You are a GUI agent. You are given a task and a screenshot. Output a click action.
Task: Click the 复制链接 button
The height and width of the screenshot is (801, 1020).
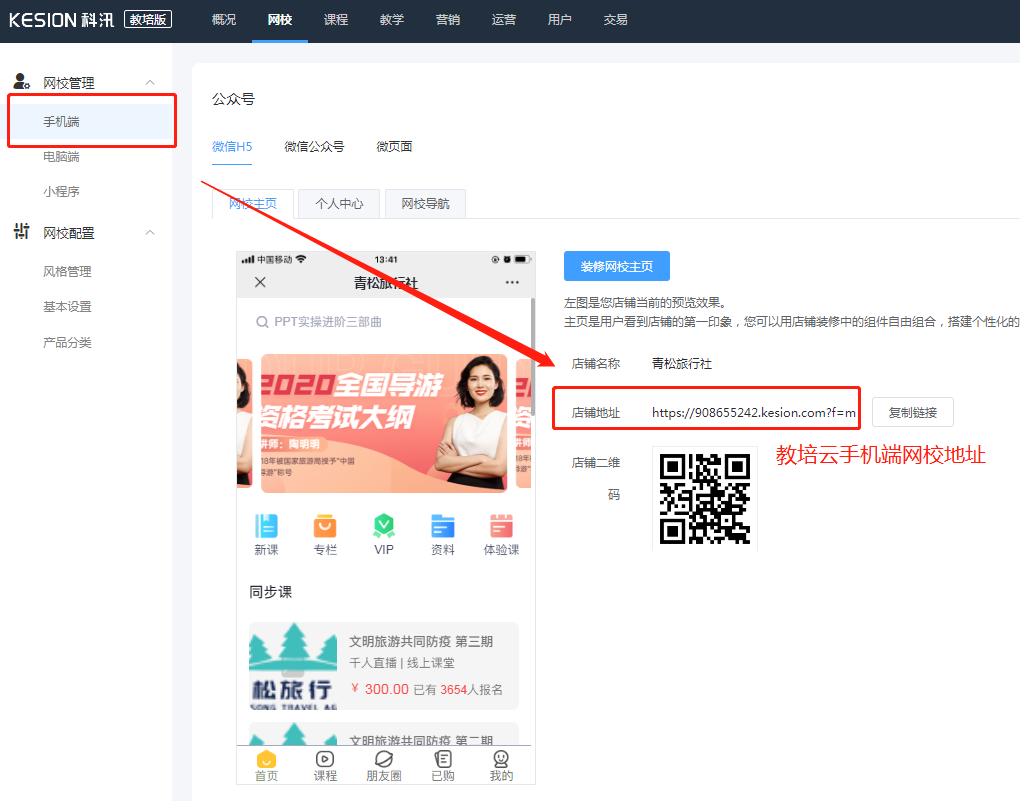[x=912, y=412]
